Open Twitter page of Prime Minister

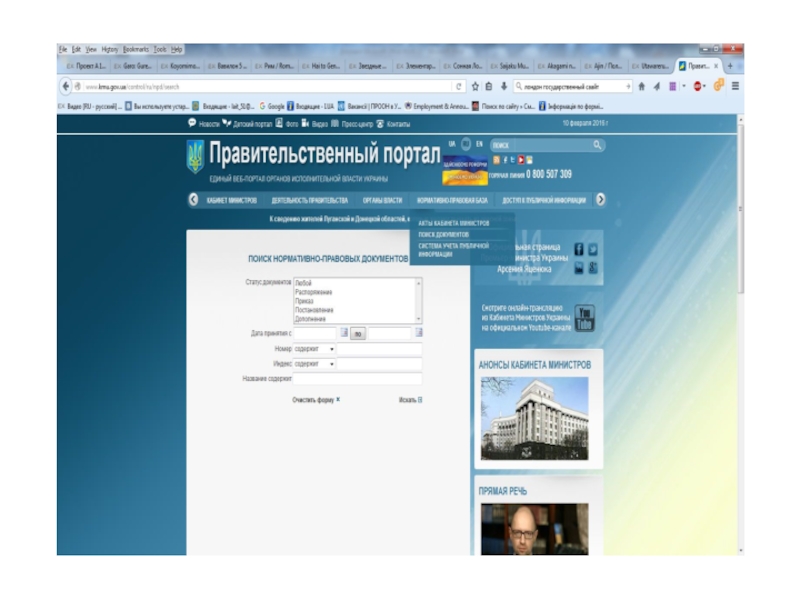(593, 249)
